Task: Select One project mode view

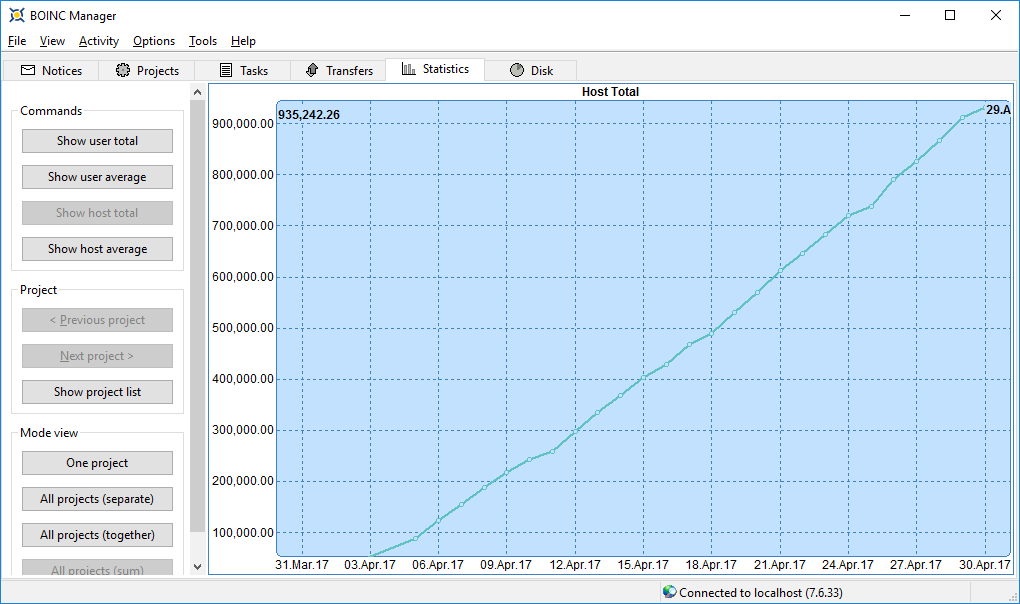Action: (x=98, y=463)
